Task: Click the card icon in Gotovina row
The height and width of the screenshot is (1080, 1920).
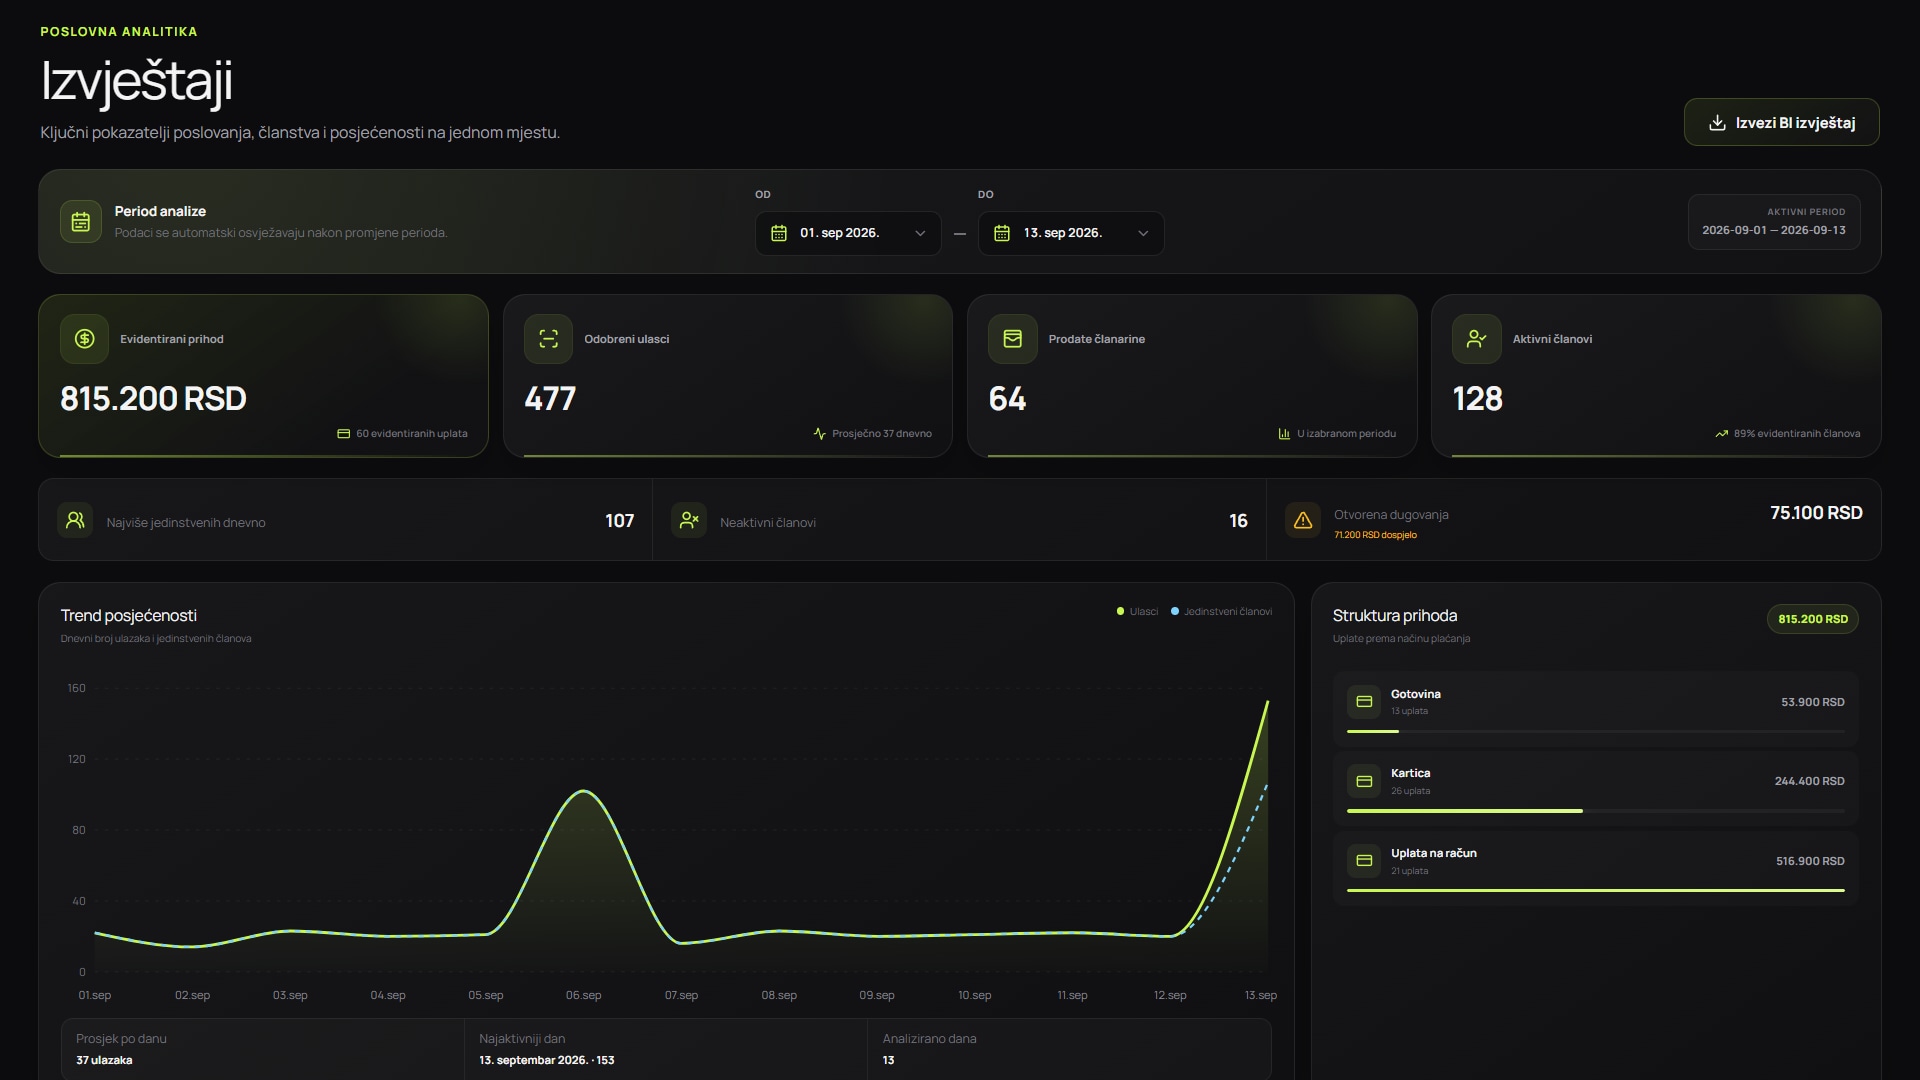Action: coord(1364,702)
